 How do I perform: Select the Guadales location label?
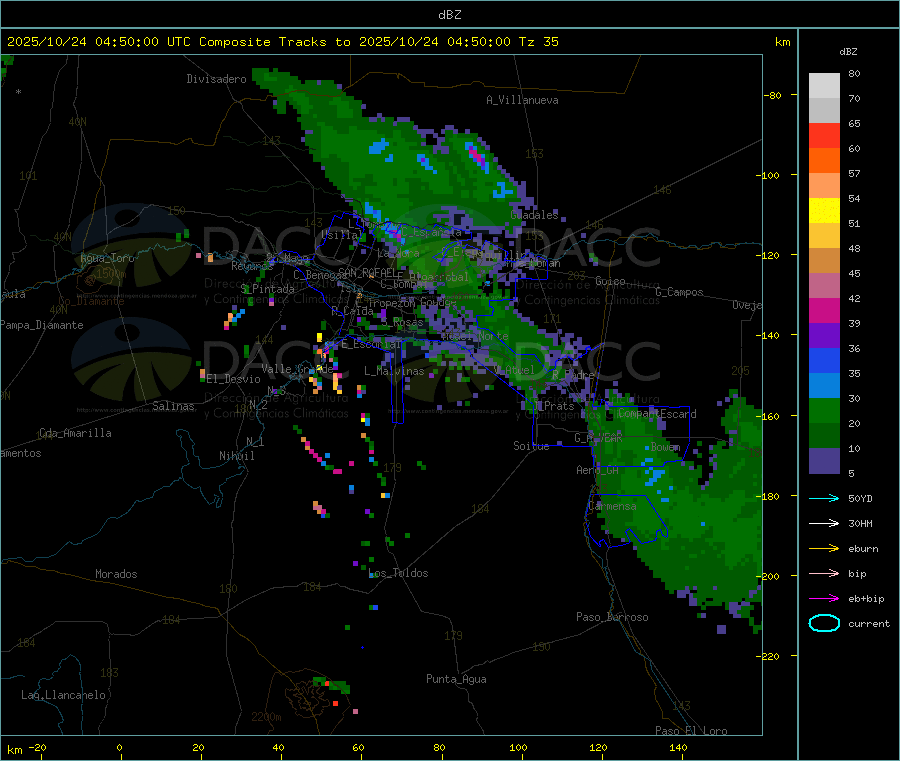tap(534, 215)
